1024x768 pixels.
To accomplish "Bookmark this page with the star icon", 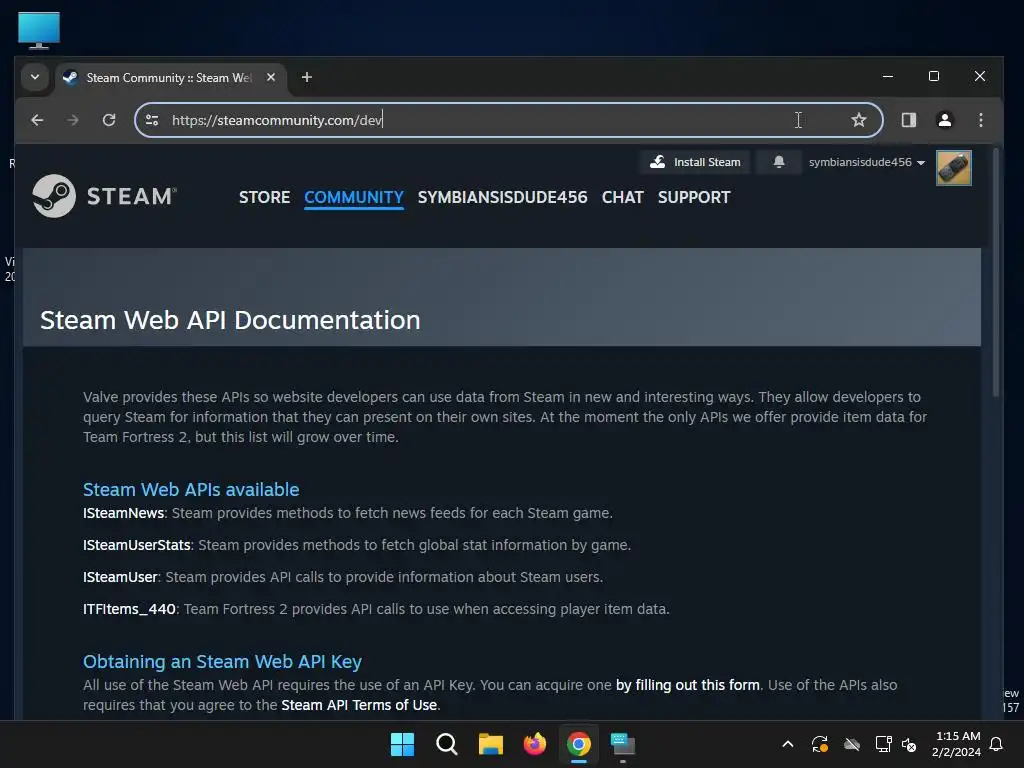I will pos(859,120).
